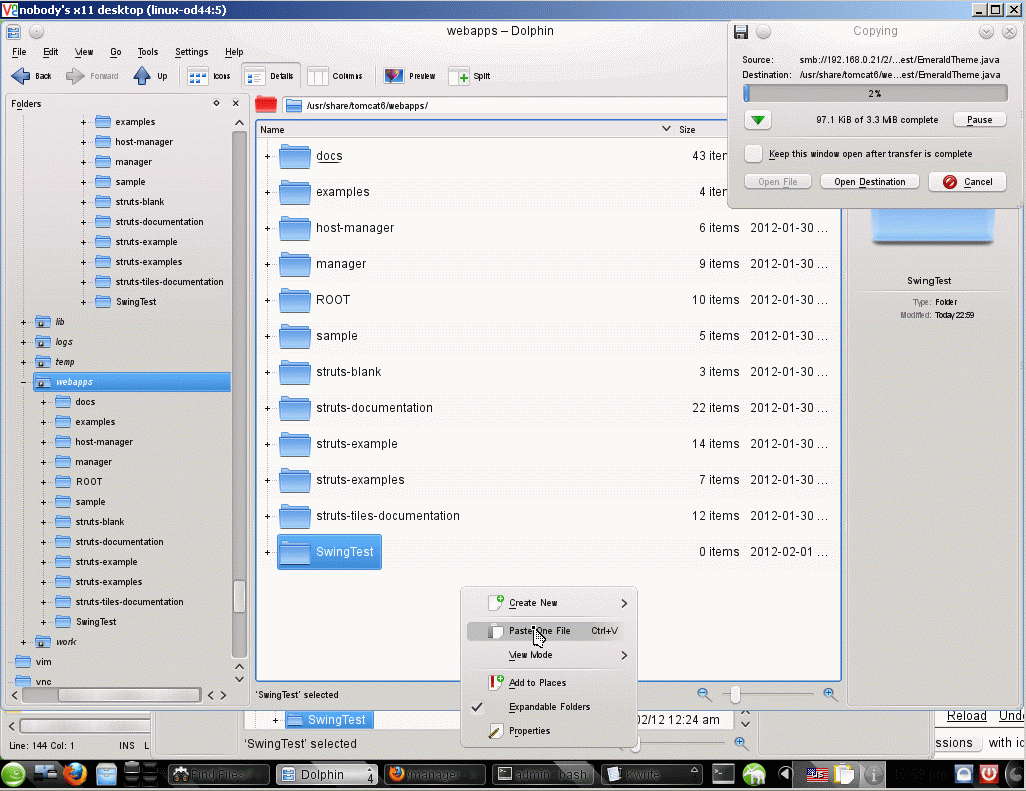Click the floppy disk icon in Copying dialog
The width and height of the screenshot is (1026, 791).
[741, 31]
